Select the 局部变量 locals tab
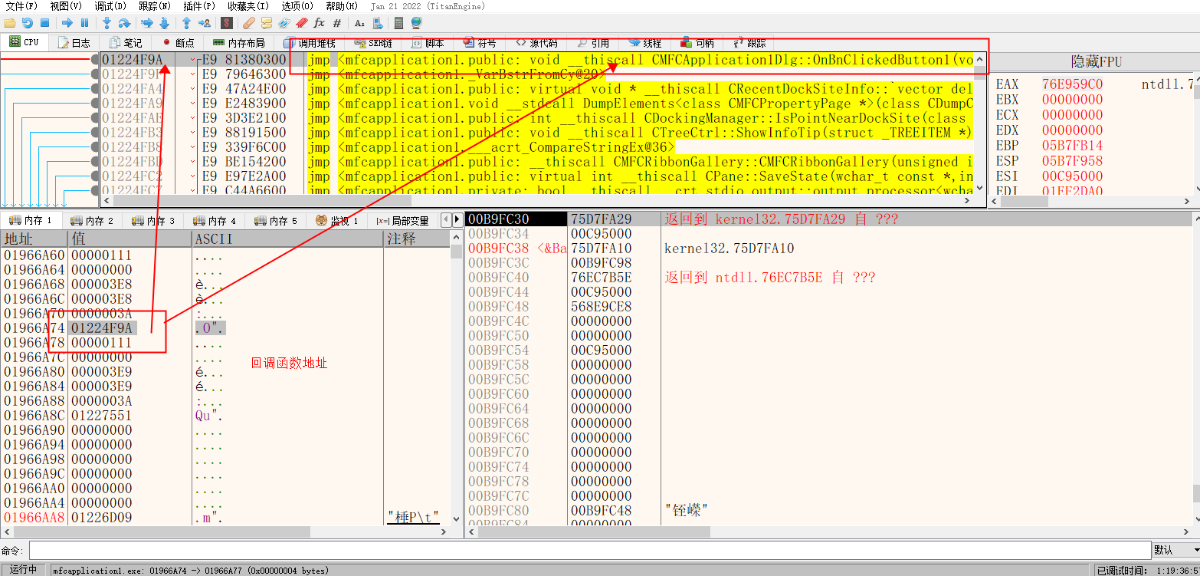This screenshot has height=576, width=1200. [x=402, y=220]
